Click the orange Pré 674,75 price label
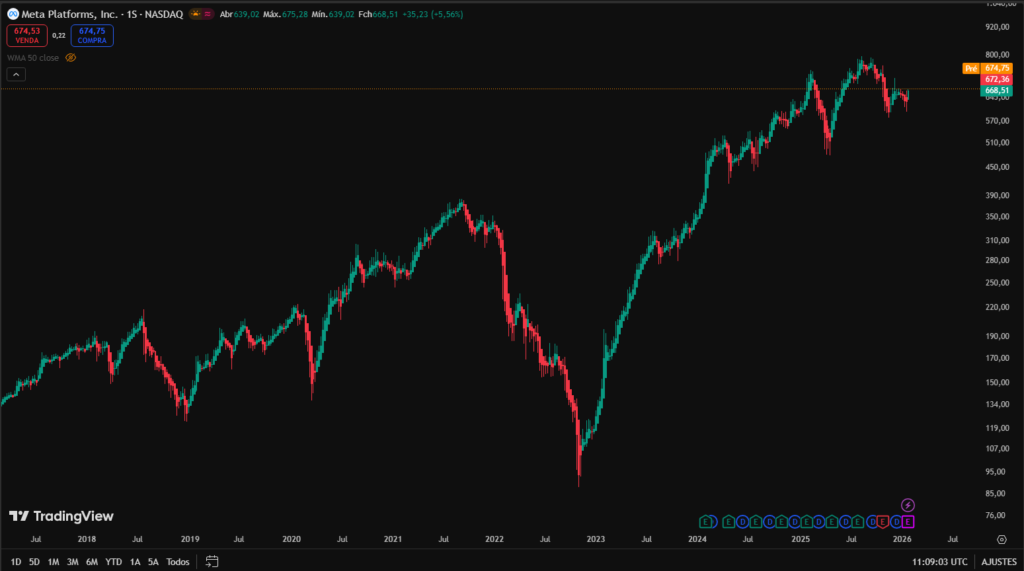The height and width of the screenshot is (571, 1024). pyautogui.click(x=988, y=68)
